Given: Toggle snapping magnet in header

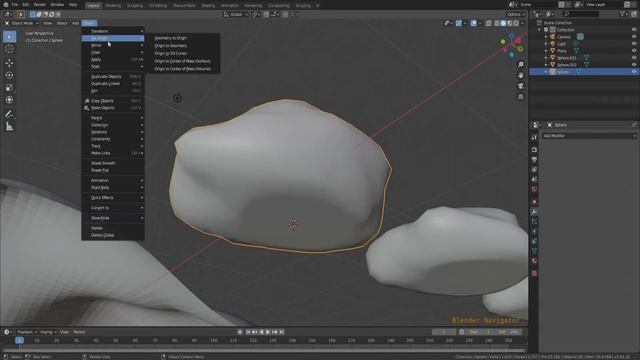Looking at the screenshot, I should (266, 14).
